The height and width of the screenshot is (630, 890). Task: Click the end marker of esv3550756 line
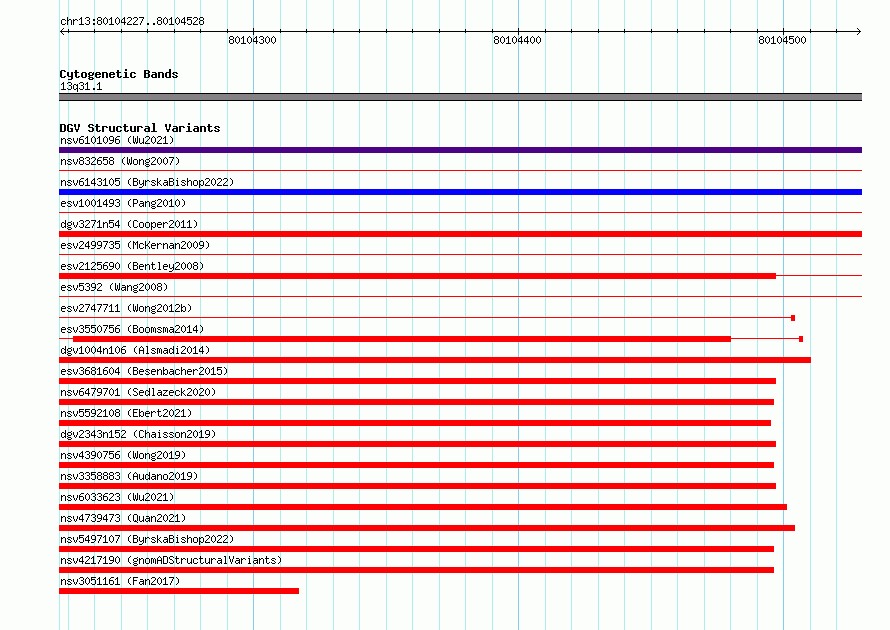[x=801, y=339]
